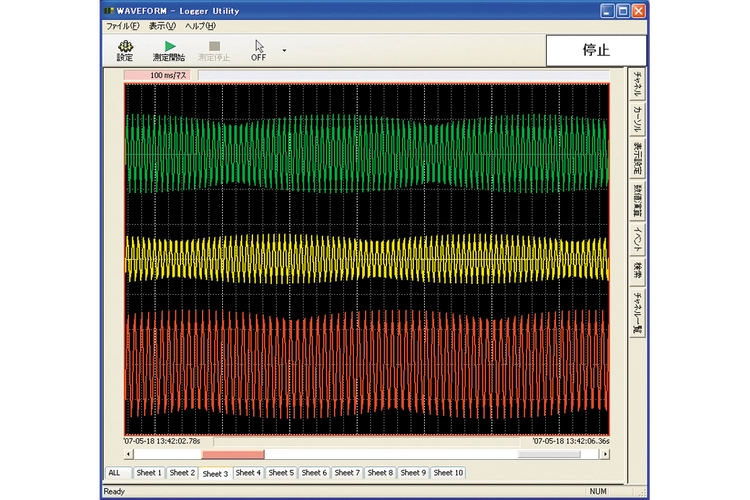
Task: Click the Ready status bar text
Action: point(114,491)
